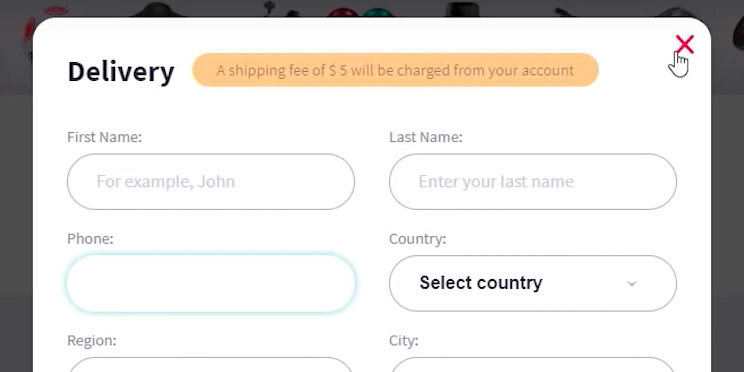Click the Region field at the bottom
Viewport: 744px width, 372px height.
[x=211, y=364]
